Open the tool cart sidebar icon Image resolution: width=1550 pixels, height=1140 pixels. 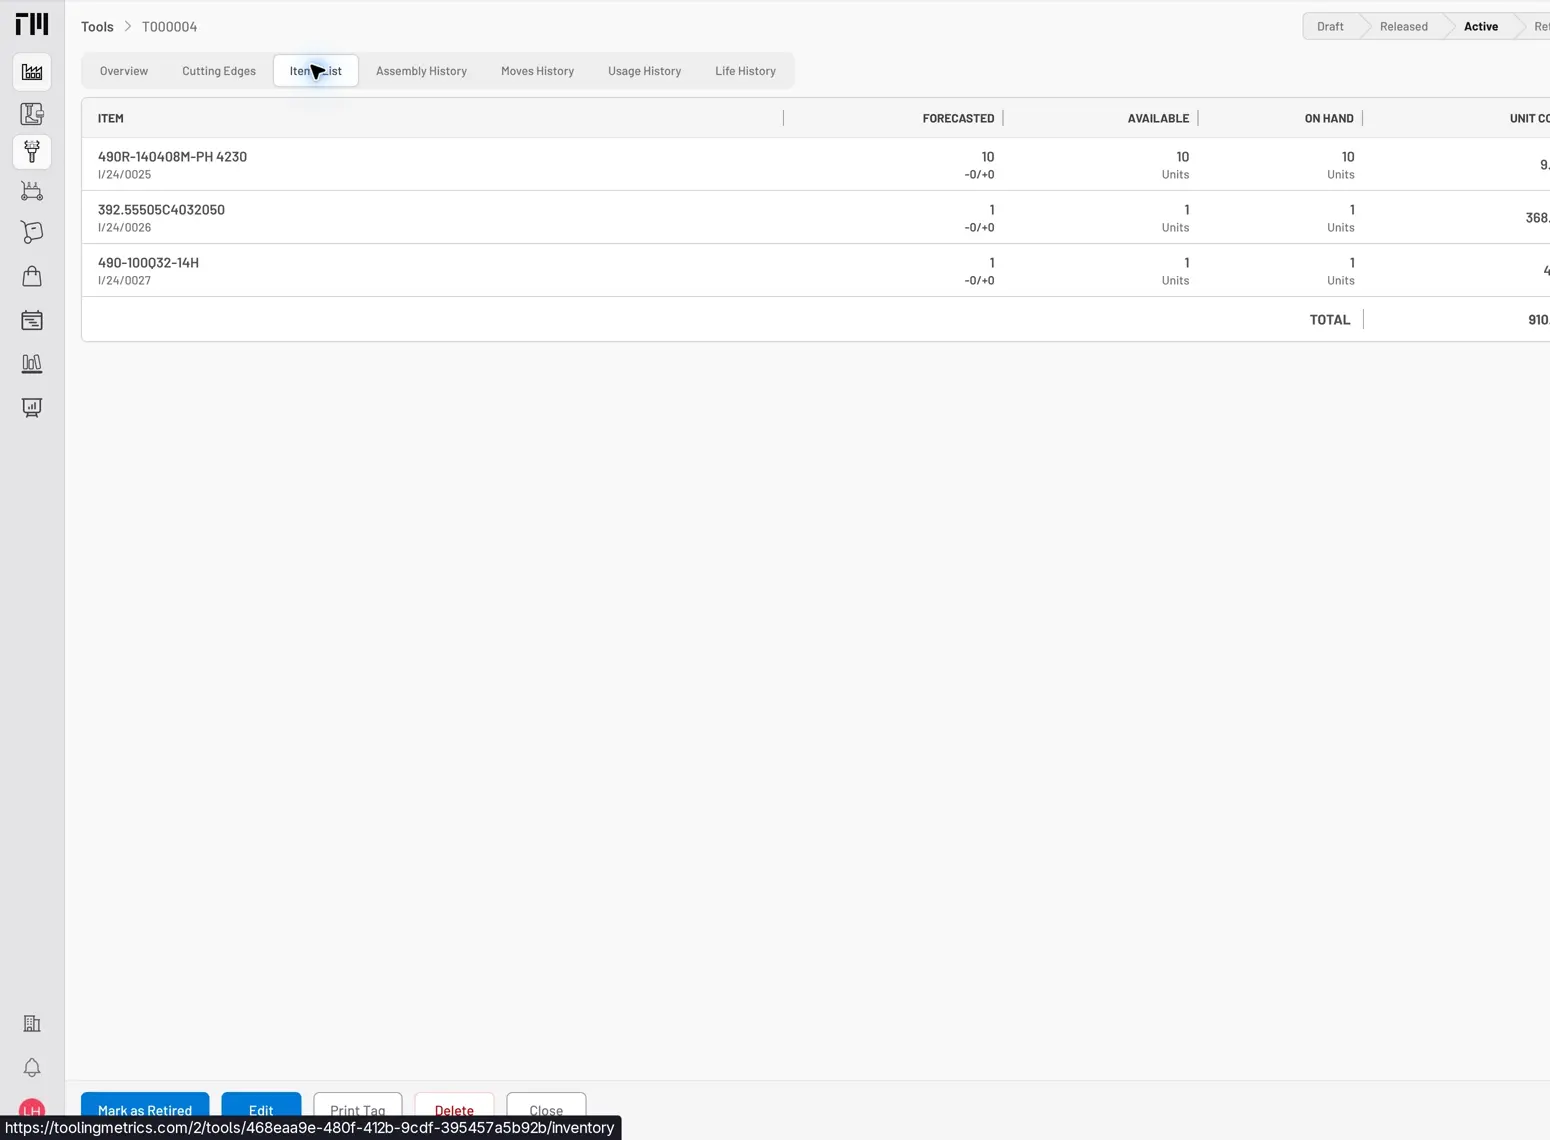pyautogui.click(x=32, y=191)
